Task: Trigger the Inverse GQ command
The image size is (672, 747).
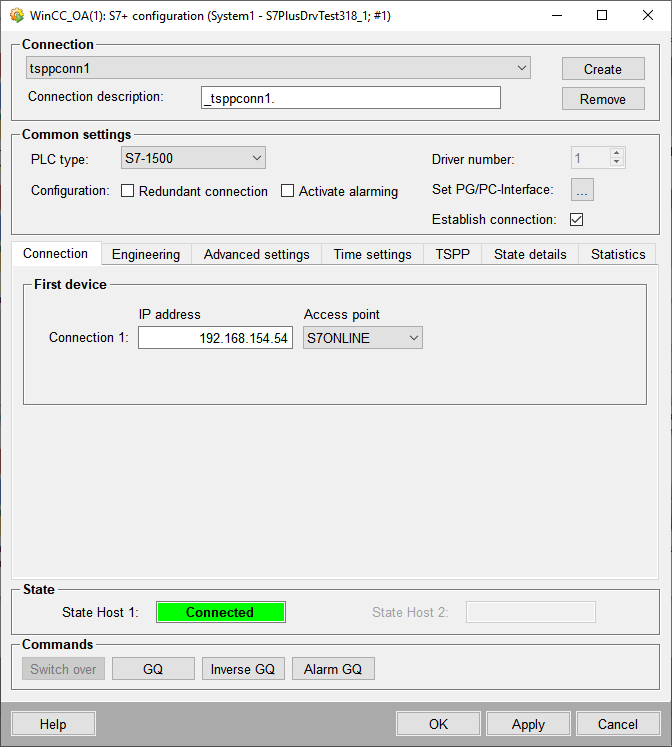Action: pos(243,669)
